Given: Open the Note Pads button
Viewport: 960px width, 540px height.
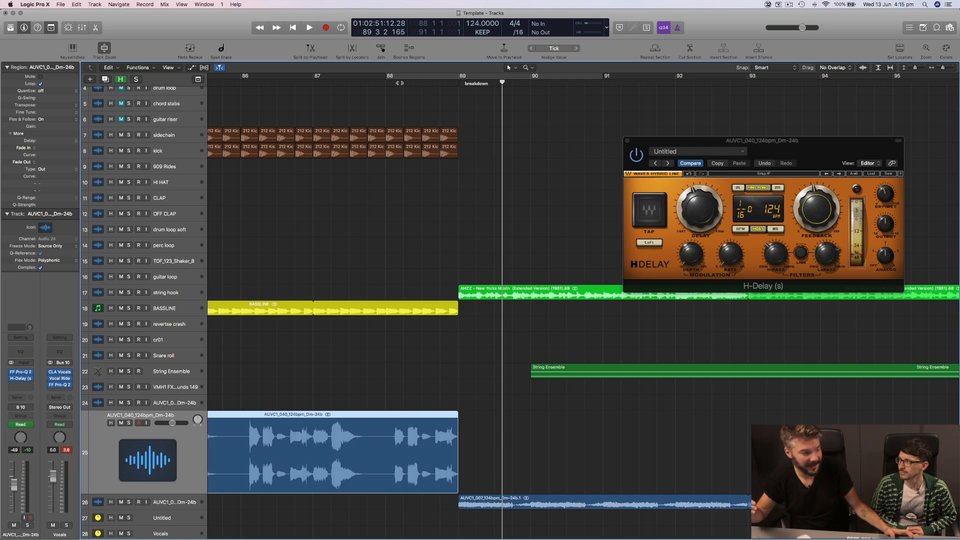Looking at the screenshot, I should point(923,28).
